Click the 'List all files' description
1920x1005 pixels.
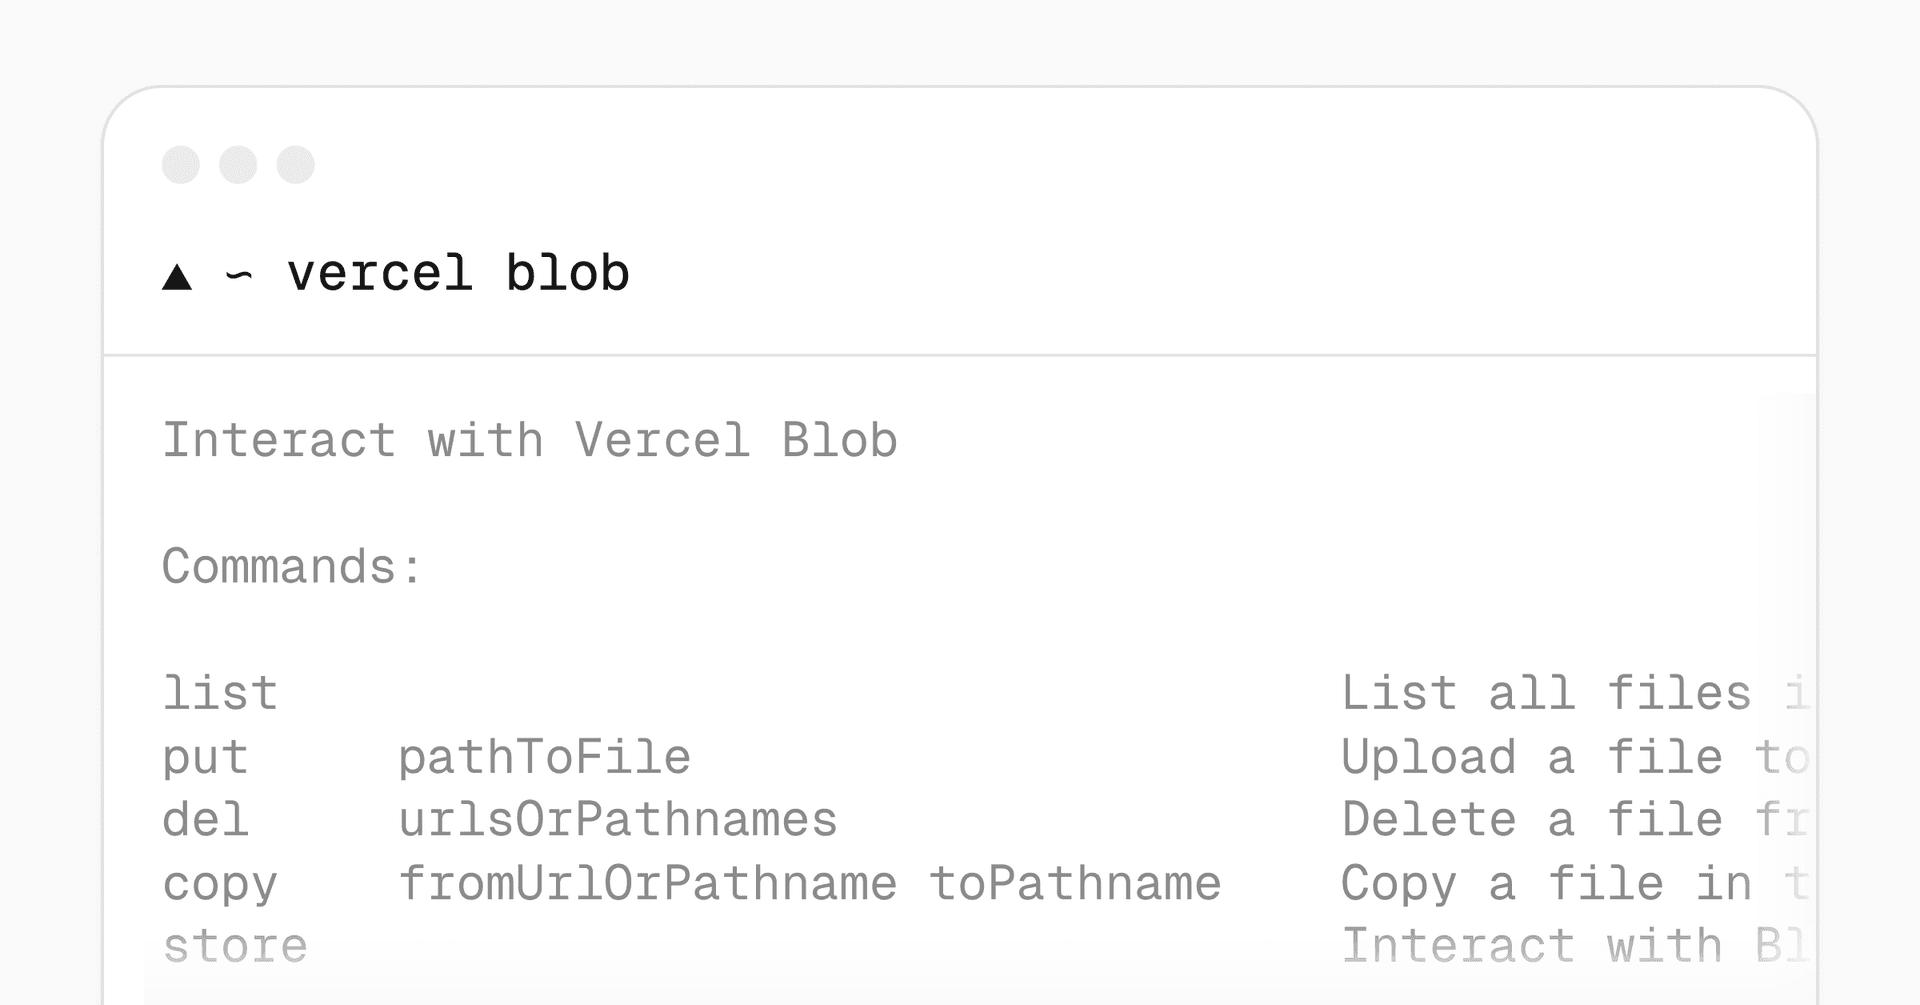1546,694
